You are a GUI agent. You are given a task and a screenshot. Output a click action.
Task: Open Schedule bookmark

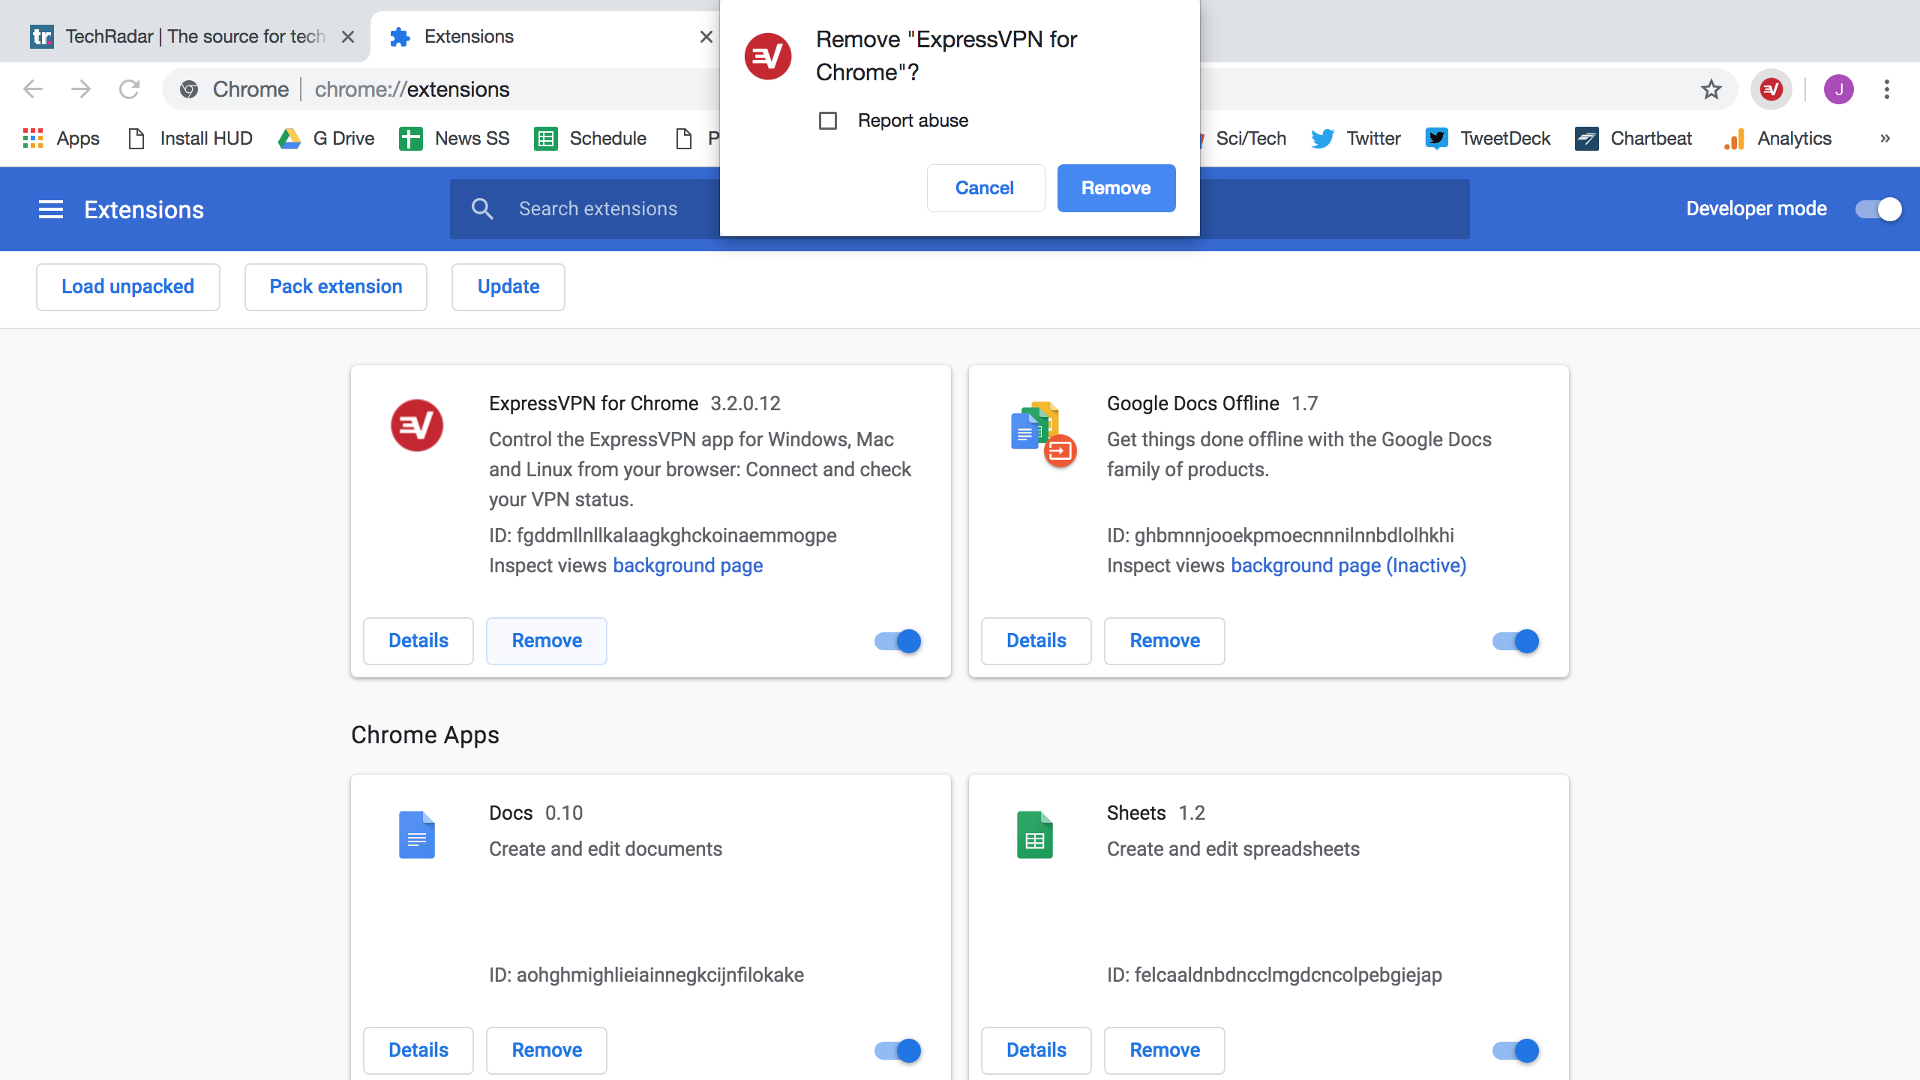(x=590, y=138)
